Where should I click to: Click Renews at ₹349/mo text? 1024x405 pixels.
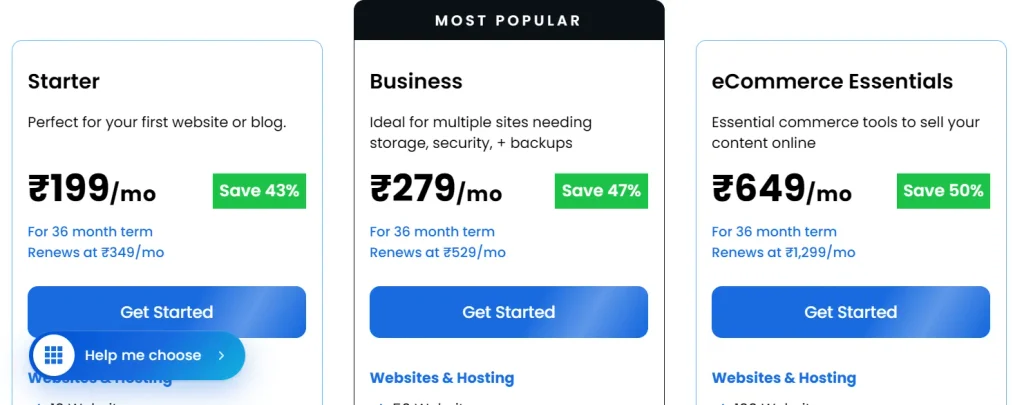click(95, 252)
